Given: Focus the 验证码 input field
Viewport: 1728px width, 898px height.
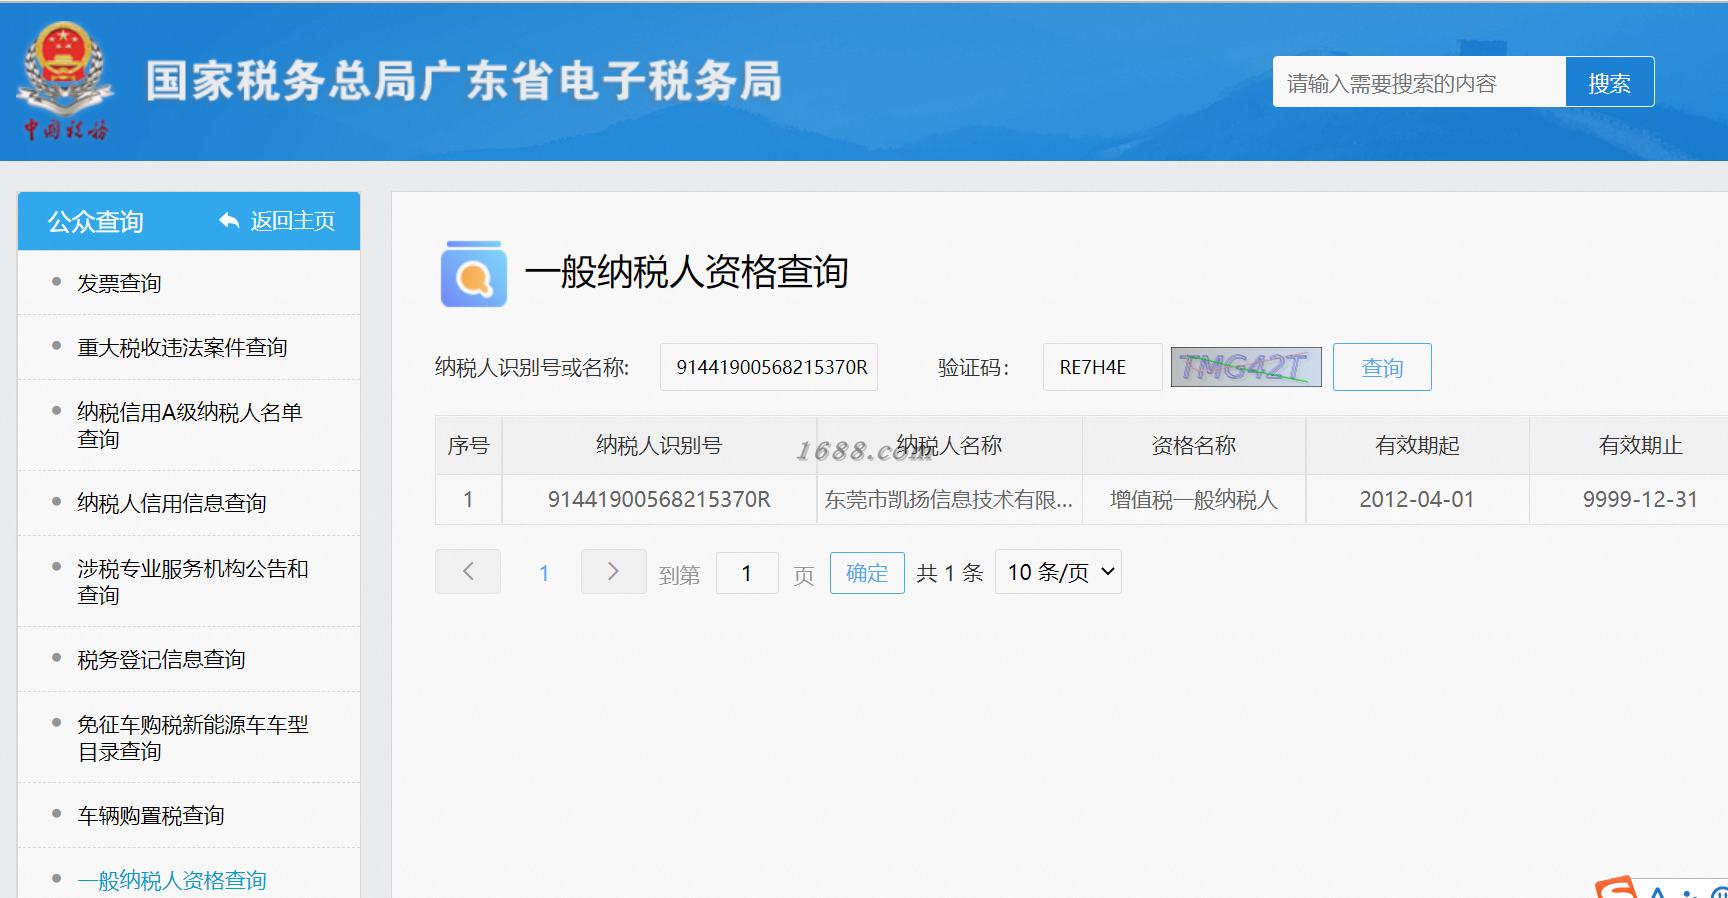Looking at the screenshot, I should (x=1102, y=367).
